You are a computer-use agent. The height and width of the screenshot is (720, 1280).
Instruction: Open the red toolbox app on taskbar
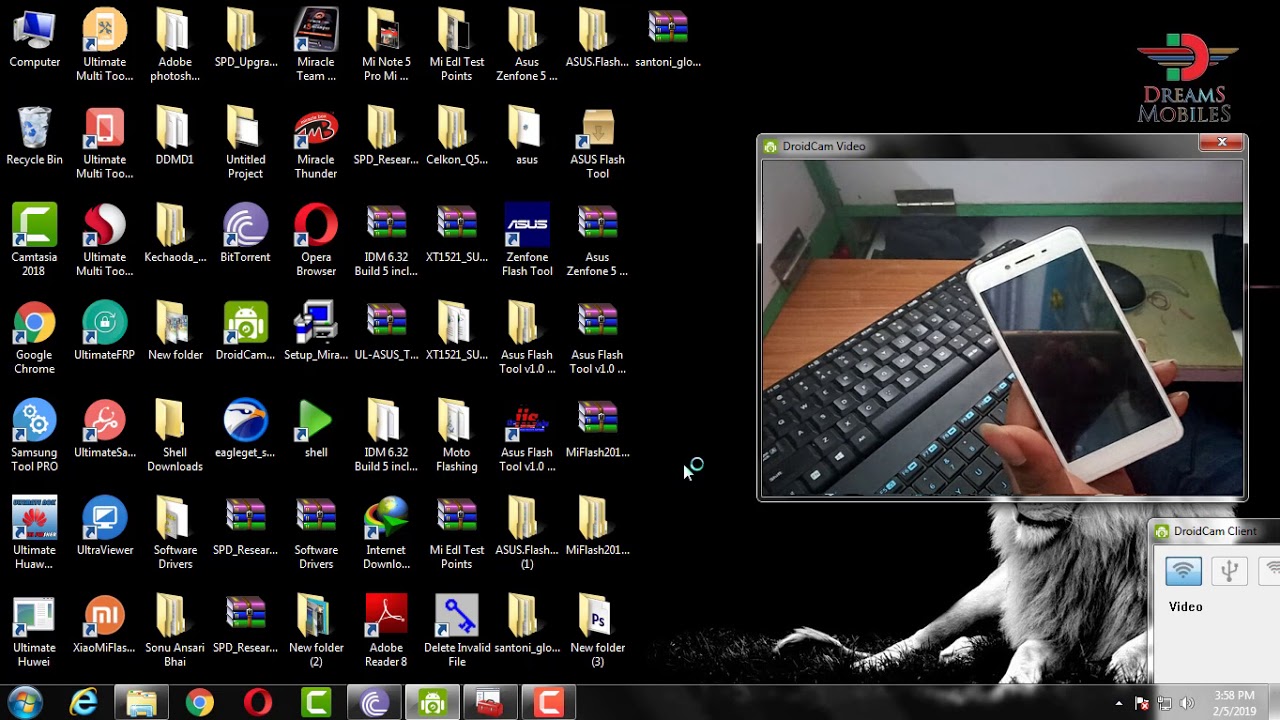pos(490,703)
